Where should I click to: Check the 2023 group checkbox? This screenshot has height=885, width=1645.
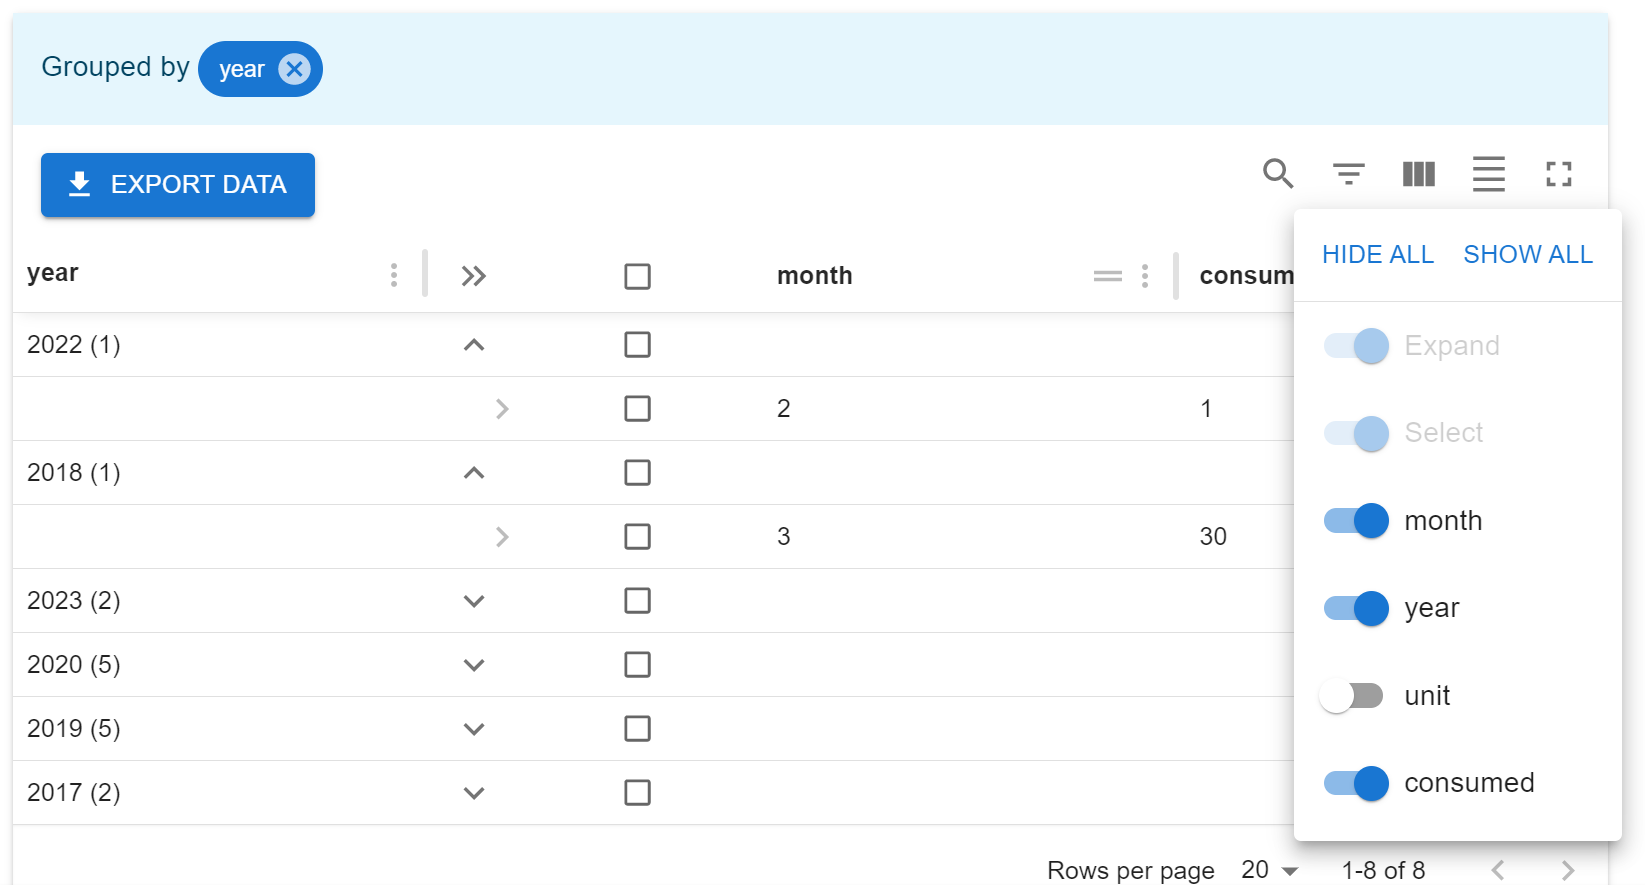click(637, 601)
